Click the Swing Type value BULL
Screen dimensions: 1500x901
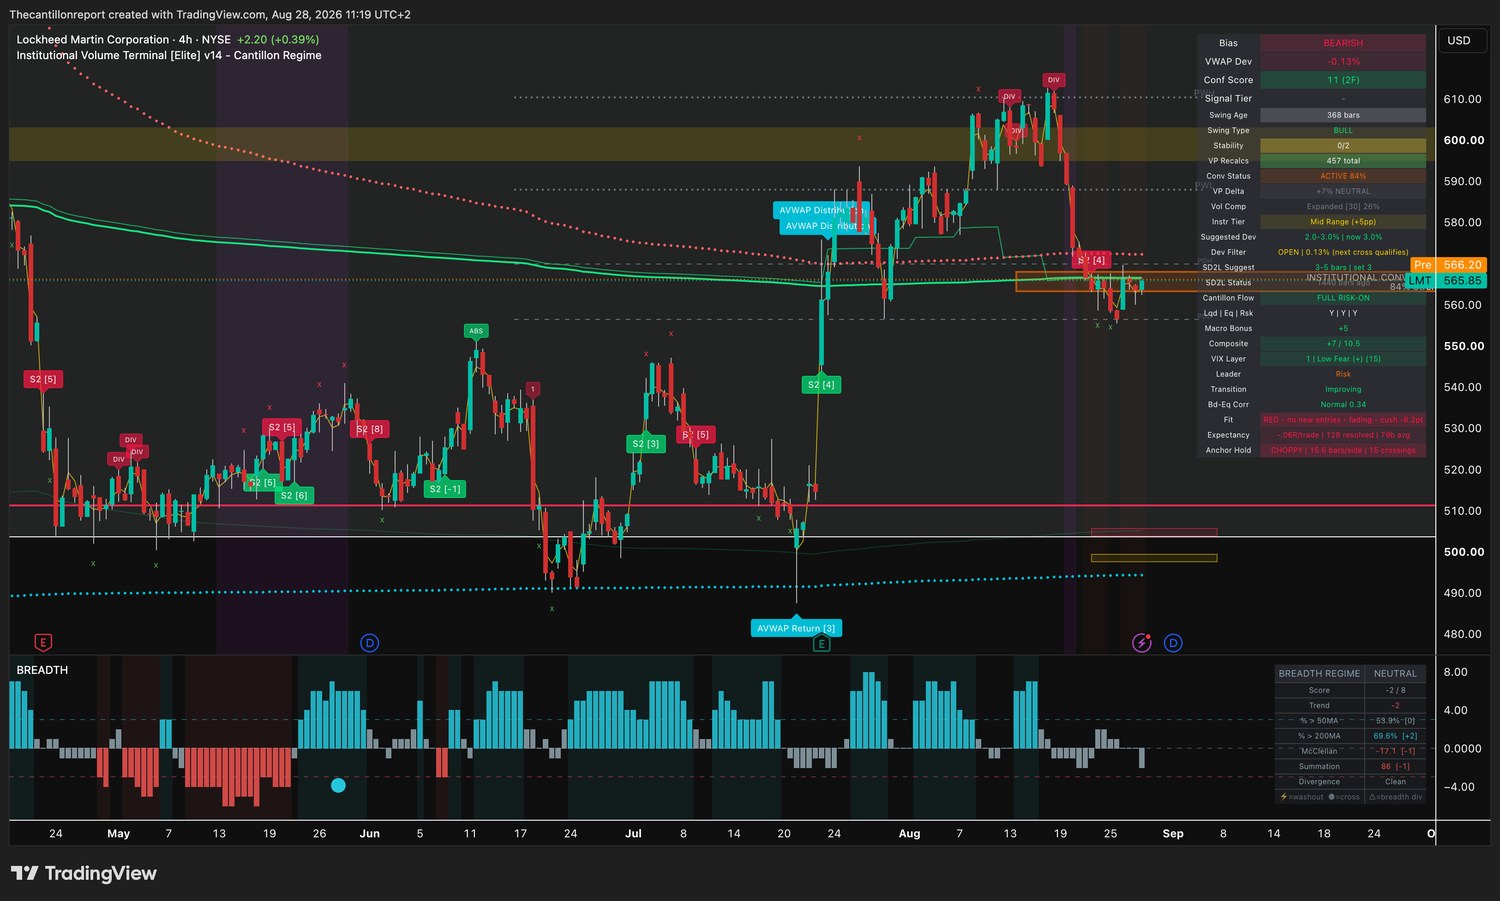(x=1343, y=130)
